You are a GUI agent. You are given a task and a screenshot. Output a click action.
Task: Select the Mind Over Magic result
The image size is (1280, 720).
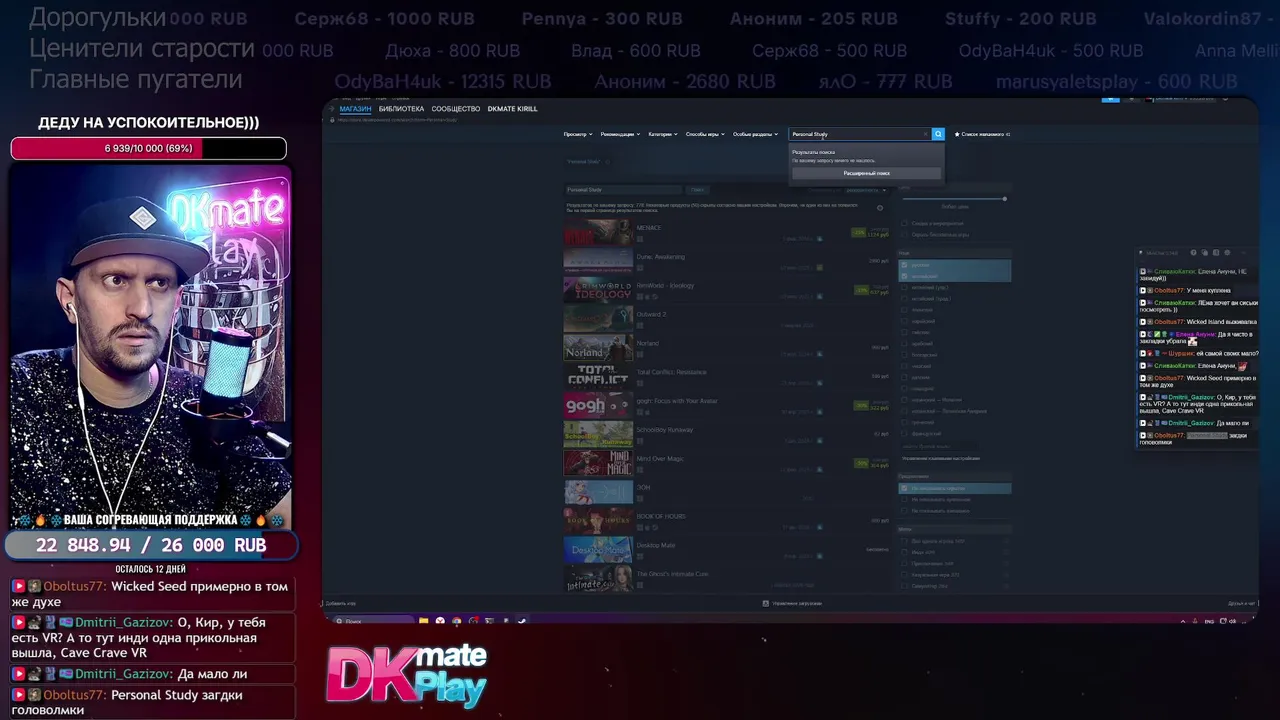pyautogui.click(x=660, y=459)
